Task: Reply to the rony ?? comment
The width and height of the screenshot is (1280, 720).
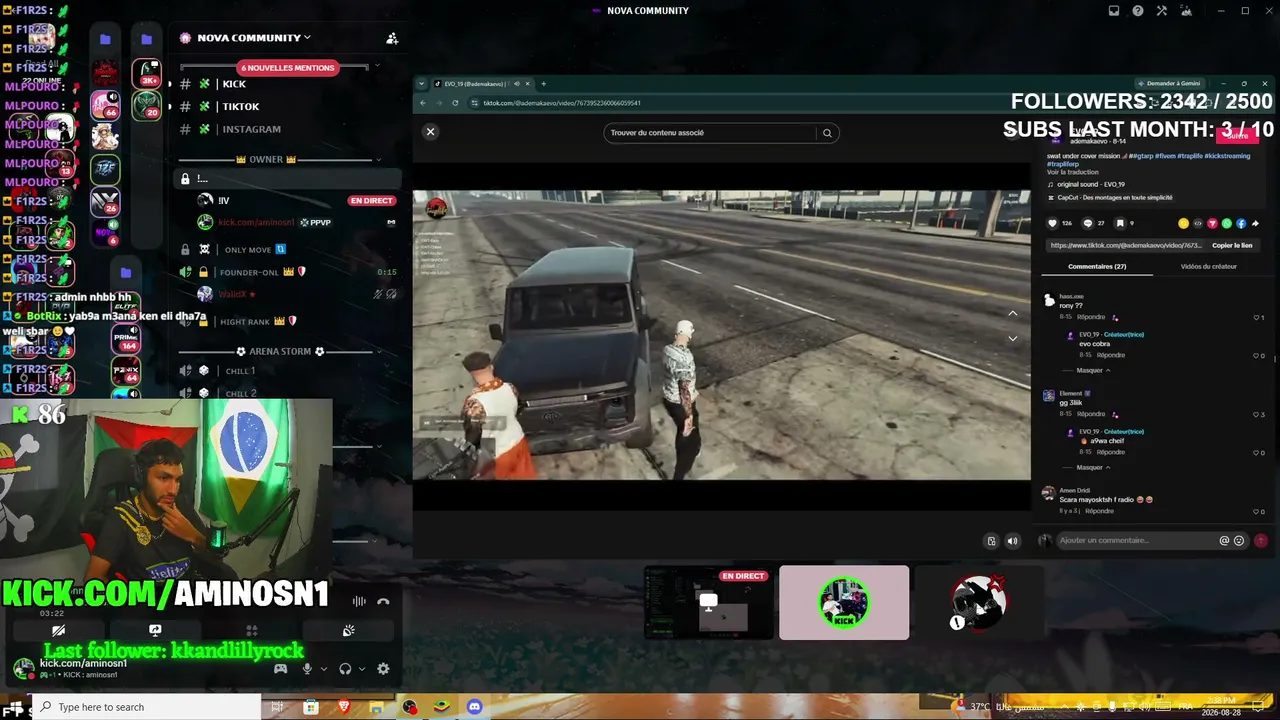Action: coord(1092,317)
